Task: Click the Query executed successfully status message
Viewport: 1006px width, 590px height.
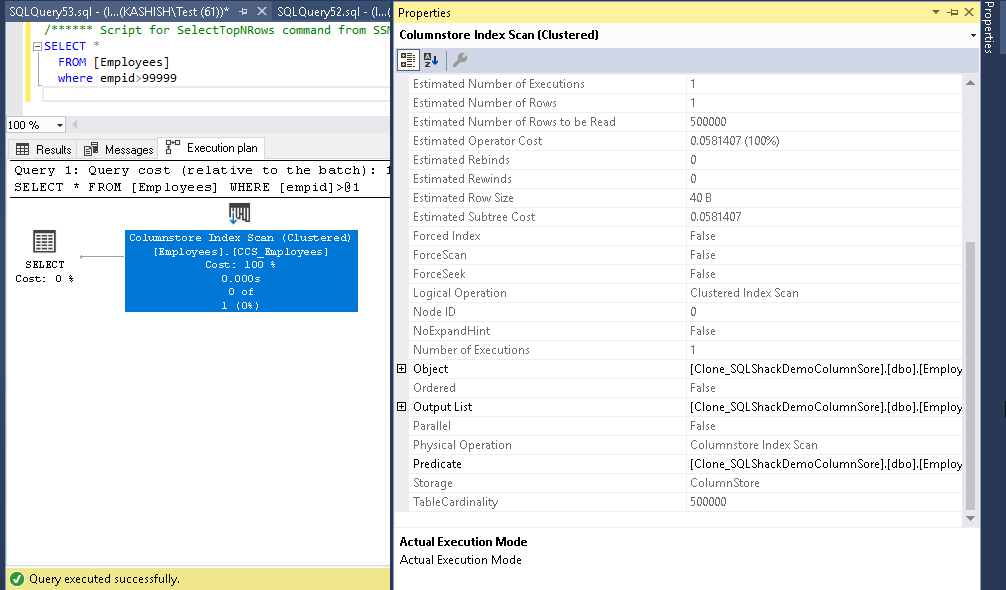Action: coord(104,579)
